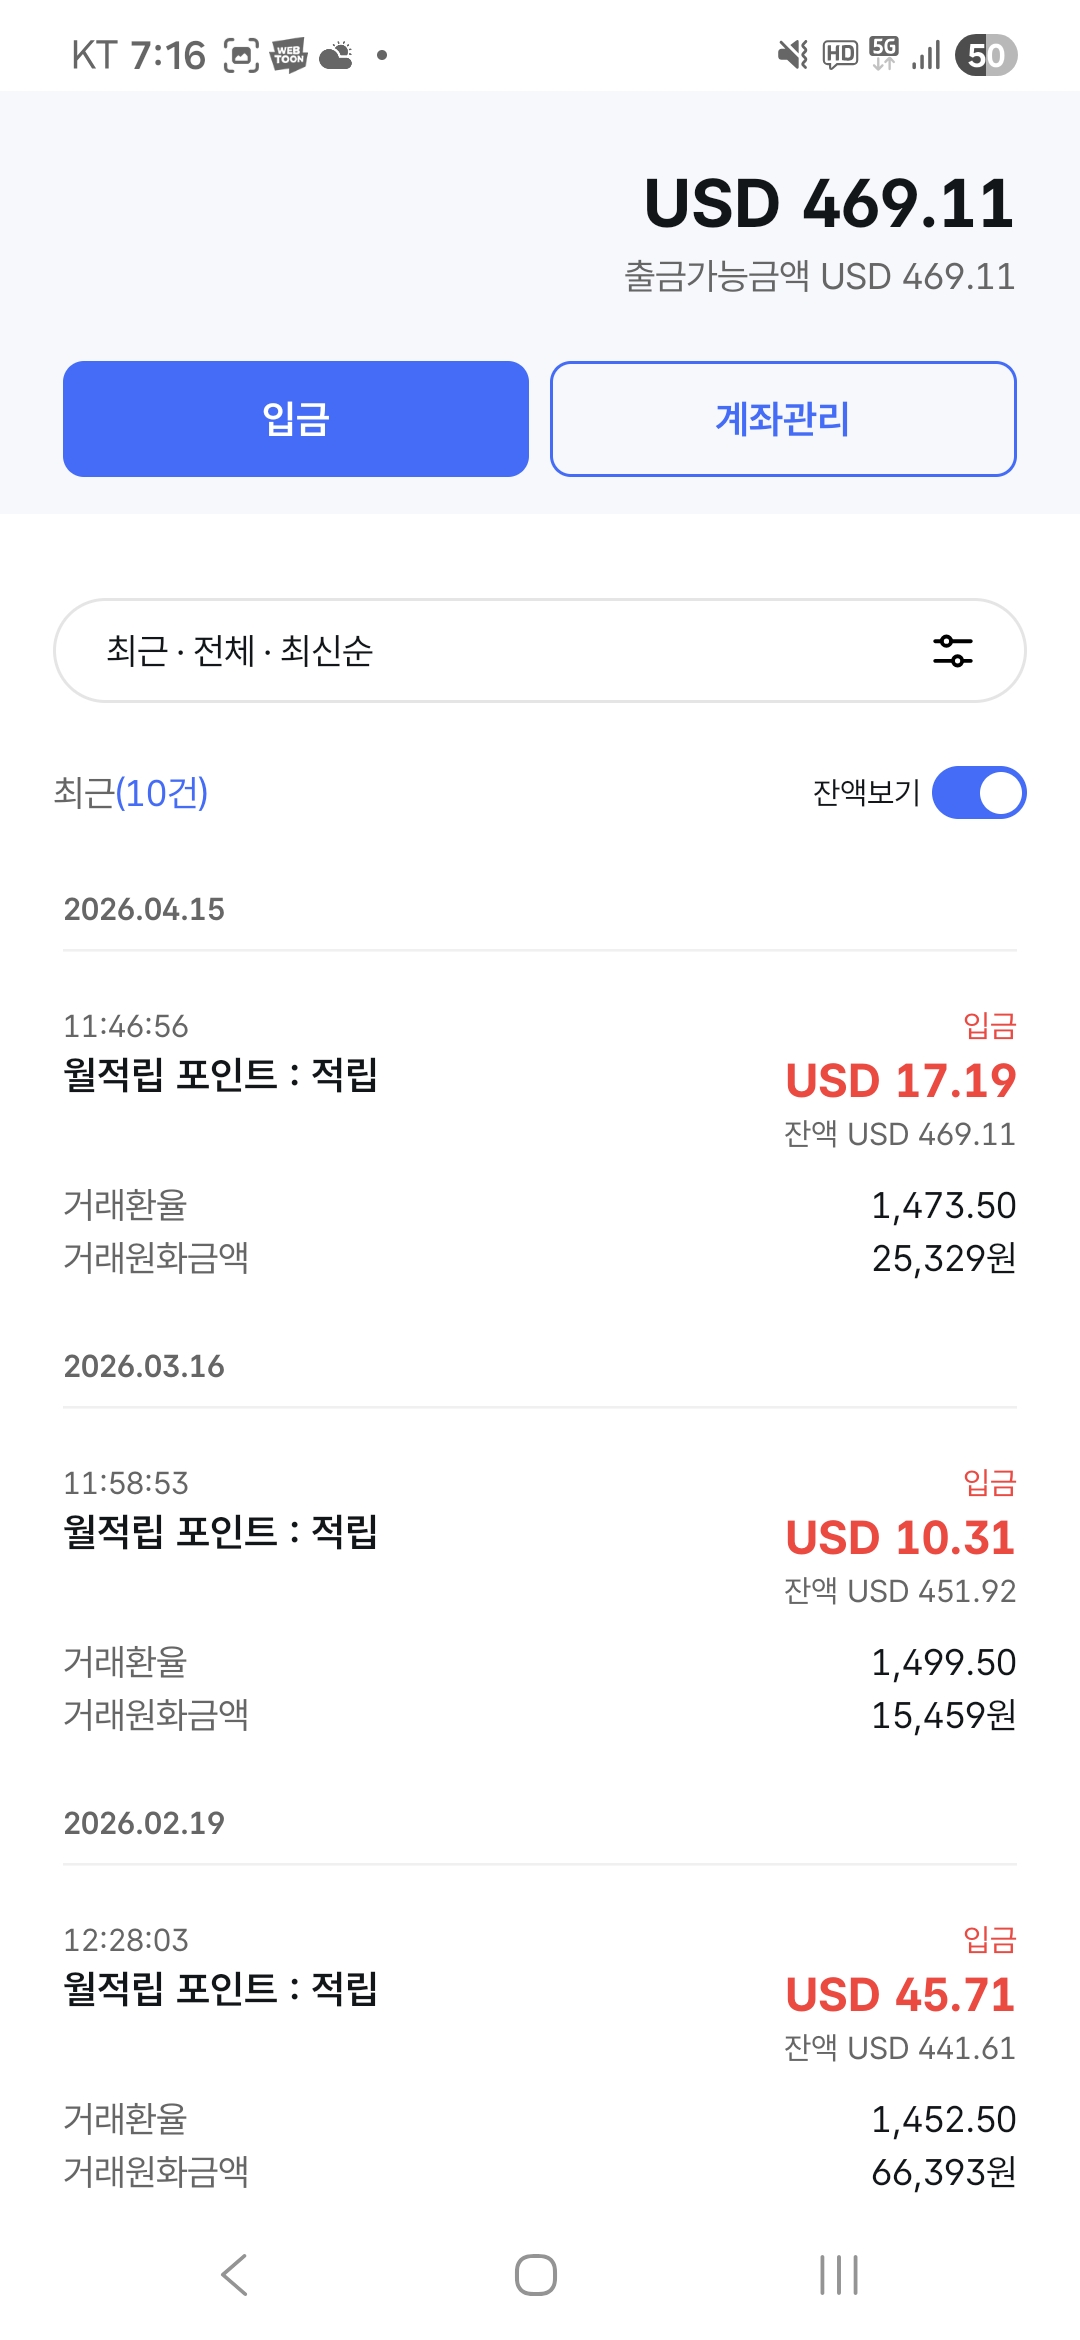Screen dimensions: 1080x2340
Task: Open 계좌관리 account management
Action: pos(783,419)
